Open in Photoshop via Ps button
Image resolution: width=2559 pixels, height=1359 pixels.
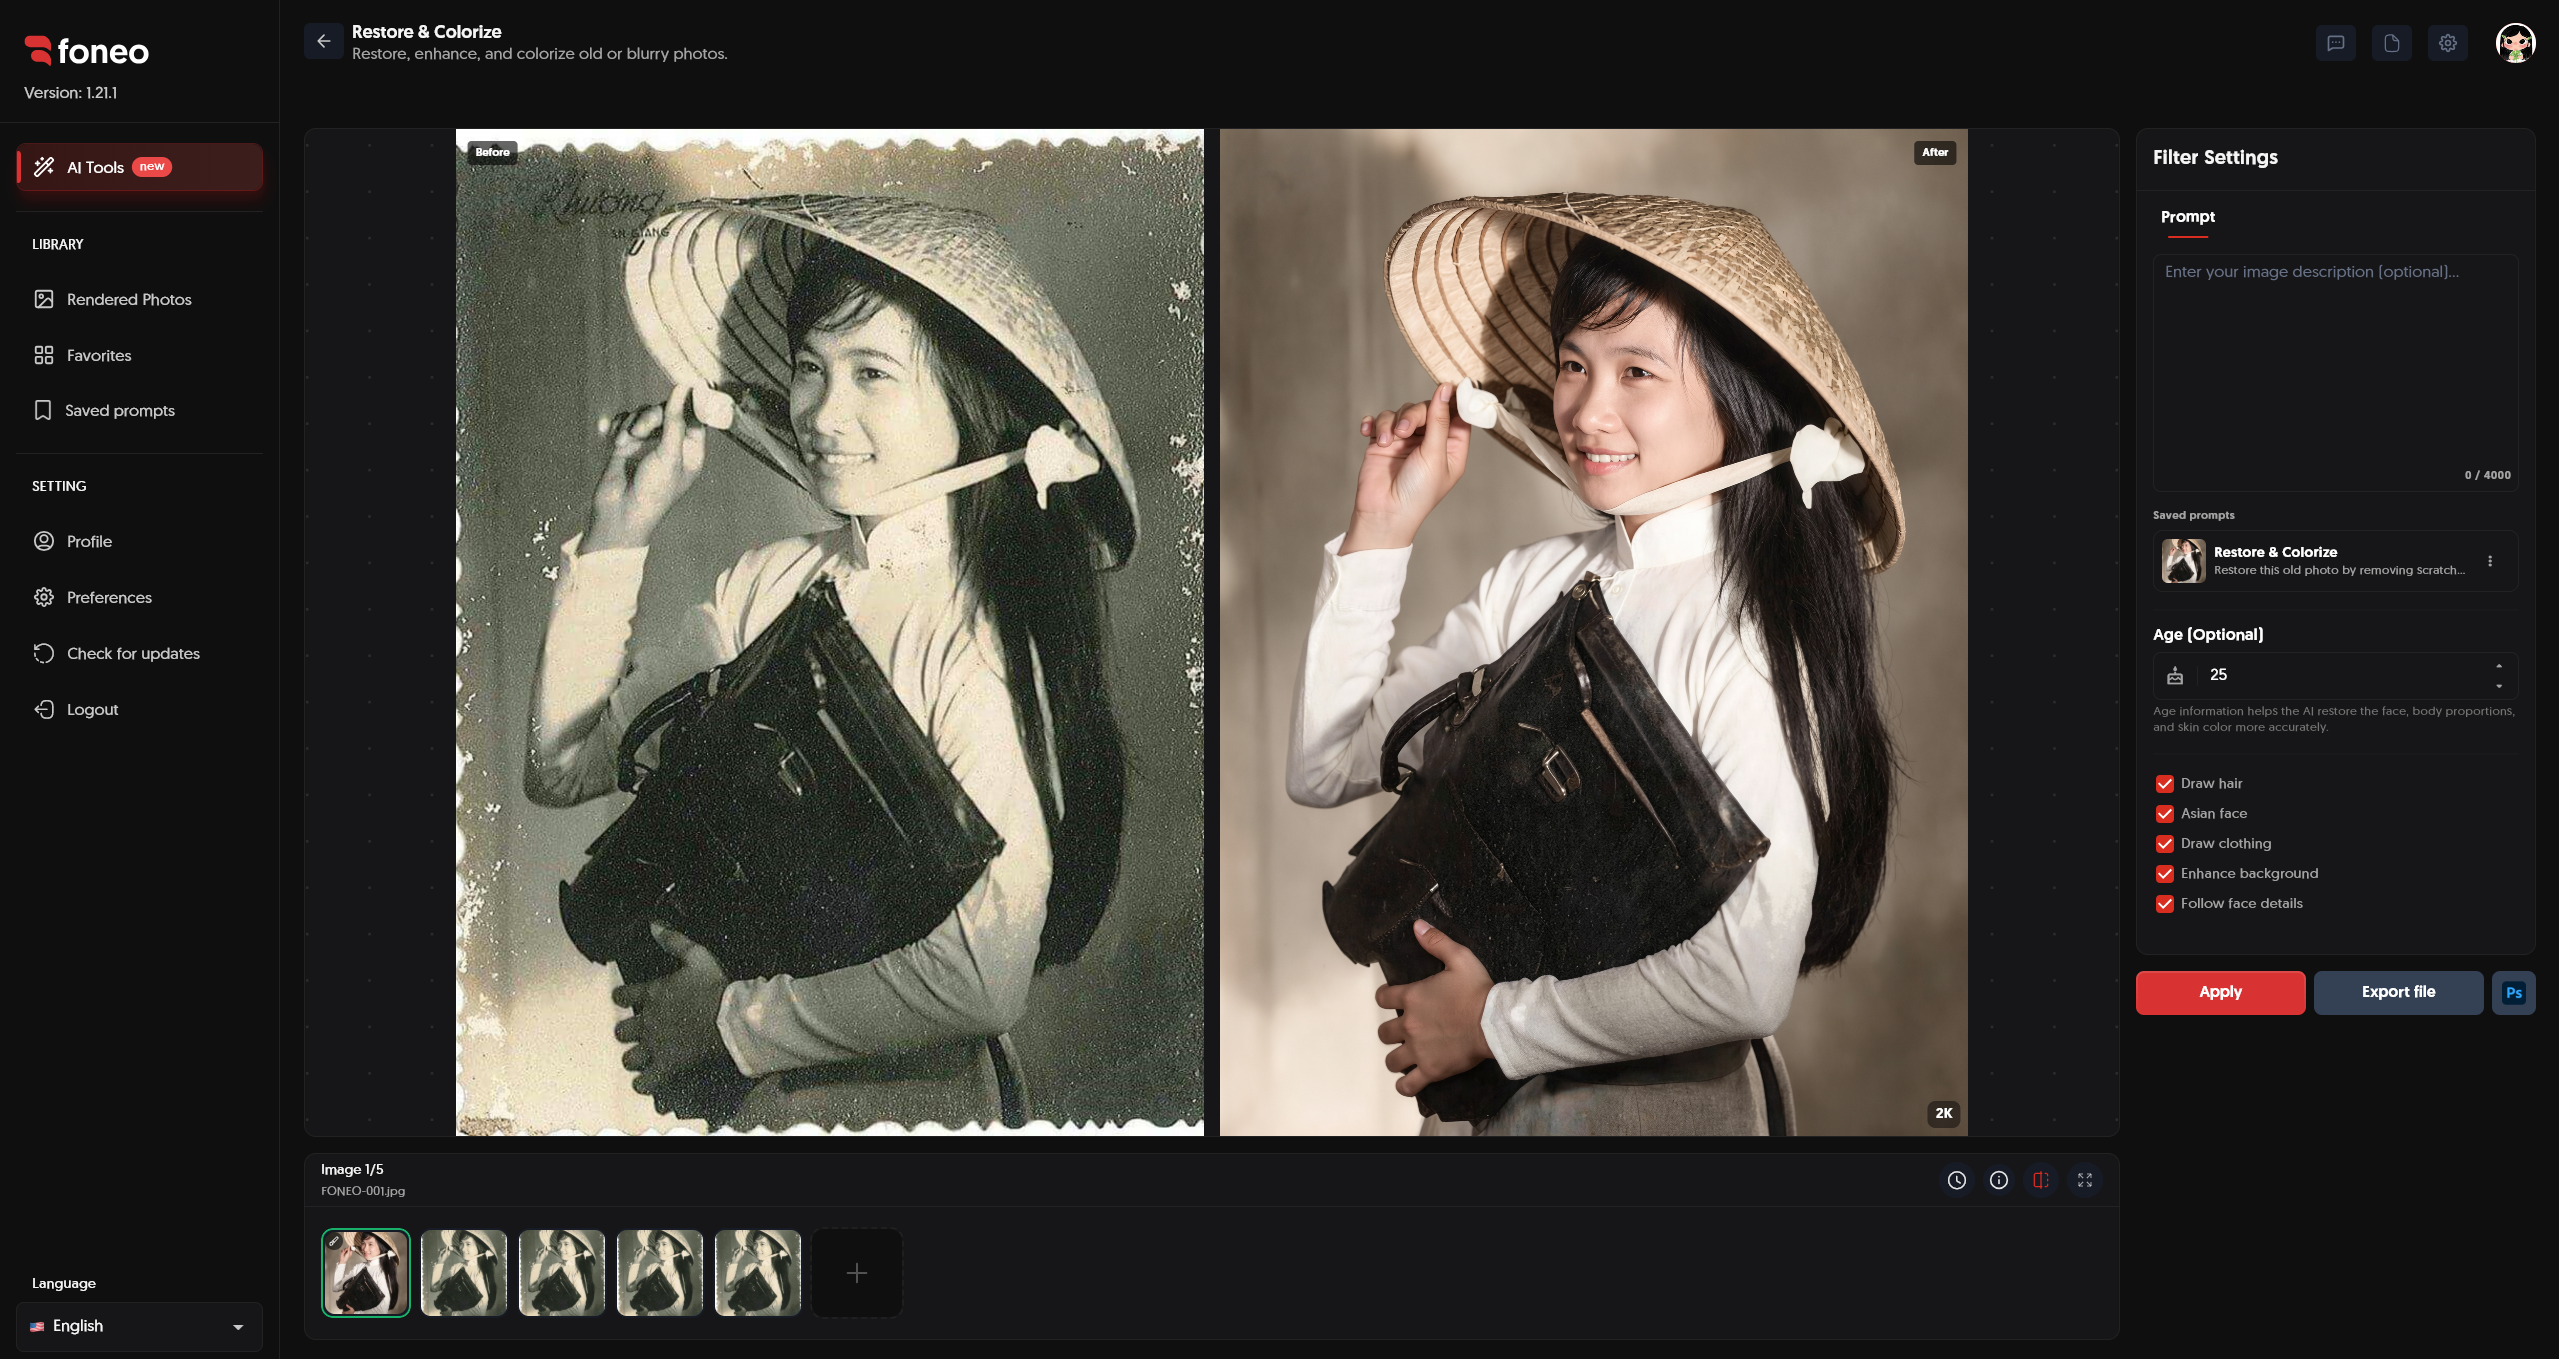pyautogui.click(x=2513, y=993)
